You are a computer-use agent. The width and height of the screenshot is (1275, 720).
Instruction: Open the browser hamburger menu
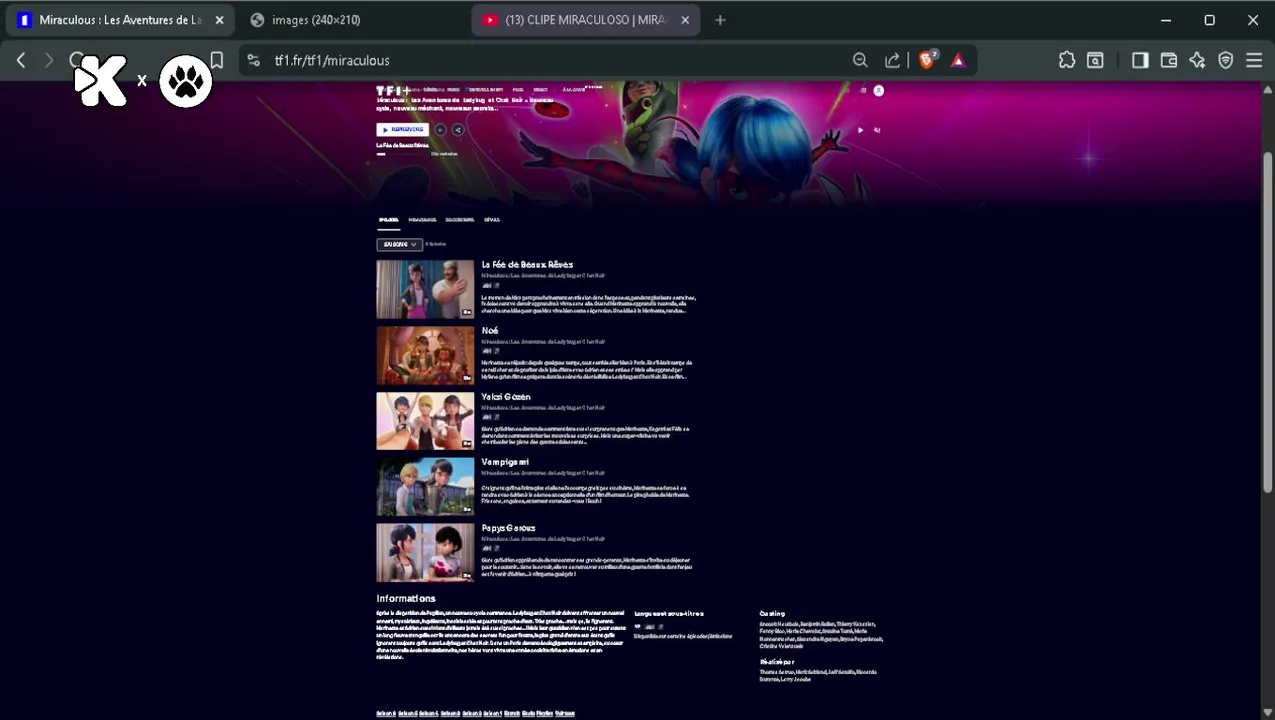(x=1254, y=61)
